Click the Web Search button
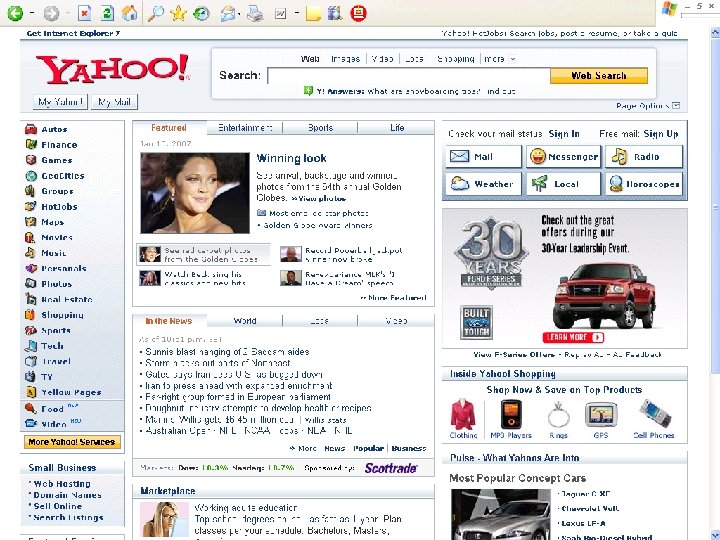This screenshot has height=540, width=720. click(x=599, y=75)
